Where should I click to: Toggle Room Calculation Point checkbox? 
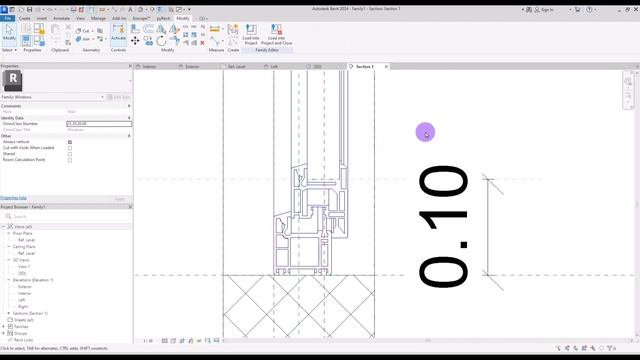(x=70, y=160)
